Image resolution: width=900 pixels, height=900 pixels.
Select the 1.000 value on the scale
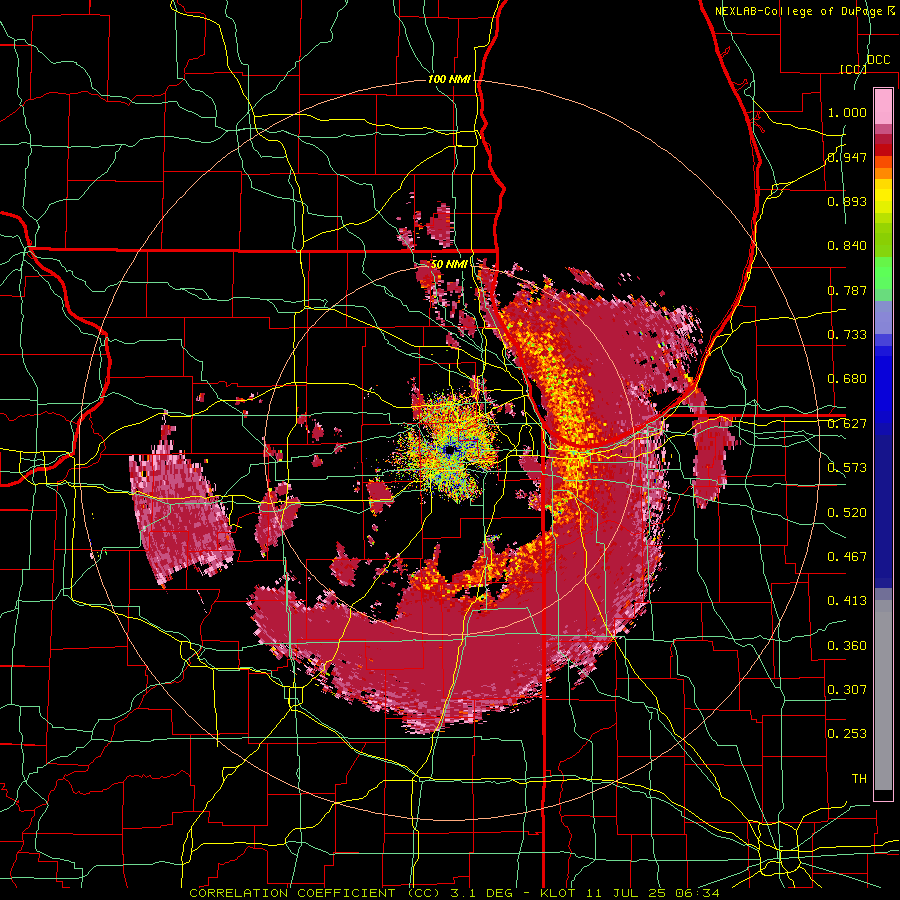pyautogui.click(x=847, y=112)
